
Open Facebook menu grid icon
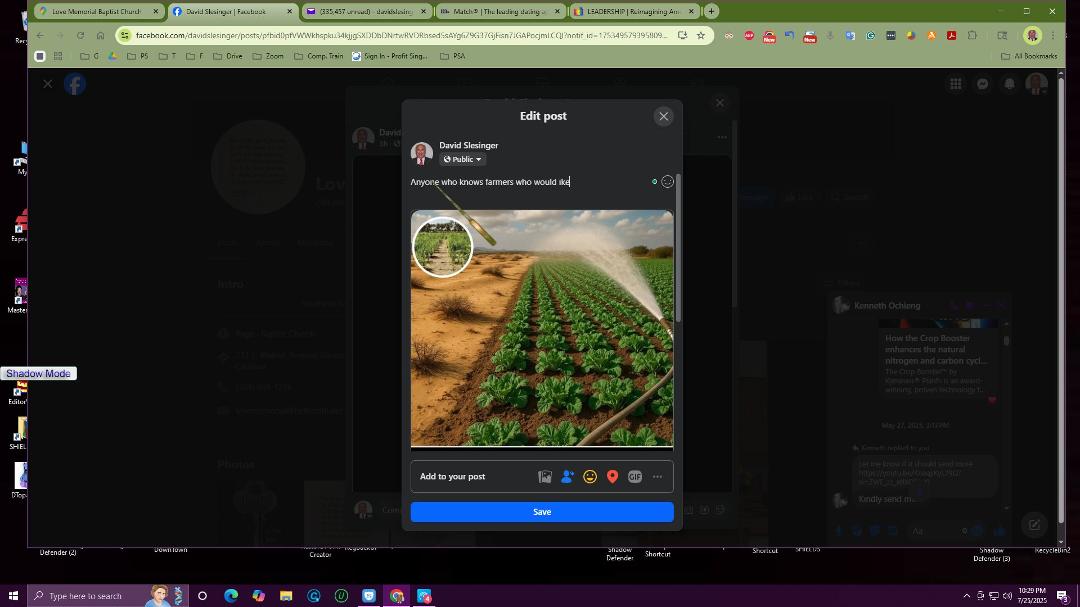click(x=956, y=84)
